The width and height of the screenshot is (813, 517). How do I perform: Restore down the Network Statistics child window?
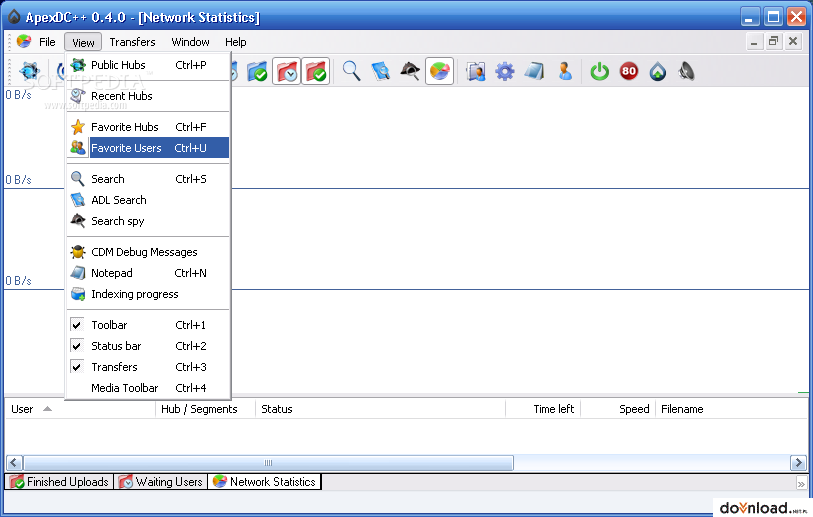[x=773, y=41]
